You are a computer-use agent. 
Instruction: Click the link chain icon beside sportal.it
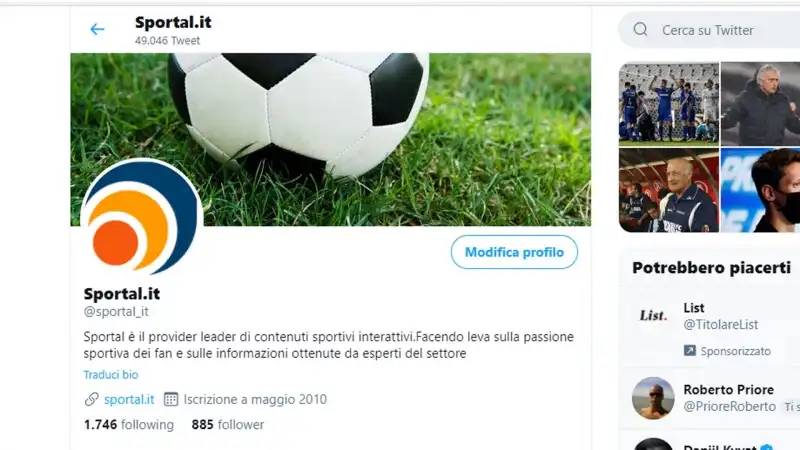tap(91, 399)
